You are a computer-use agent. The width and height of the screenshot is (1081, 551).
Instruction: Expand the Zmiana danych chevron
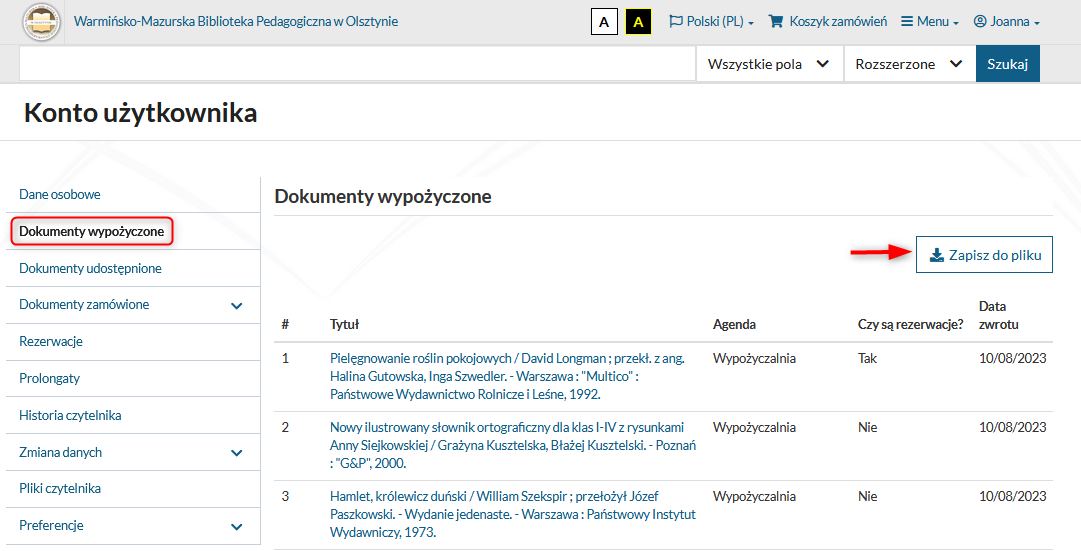coord(236,453)
